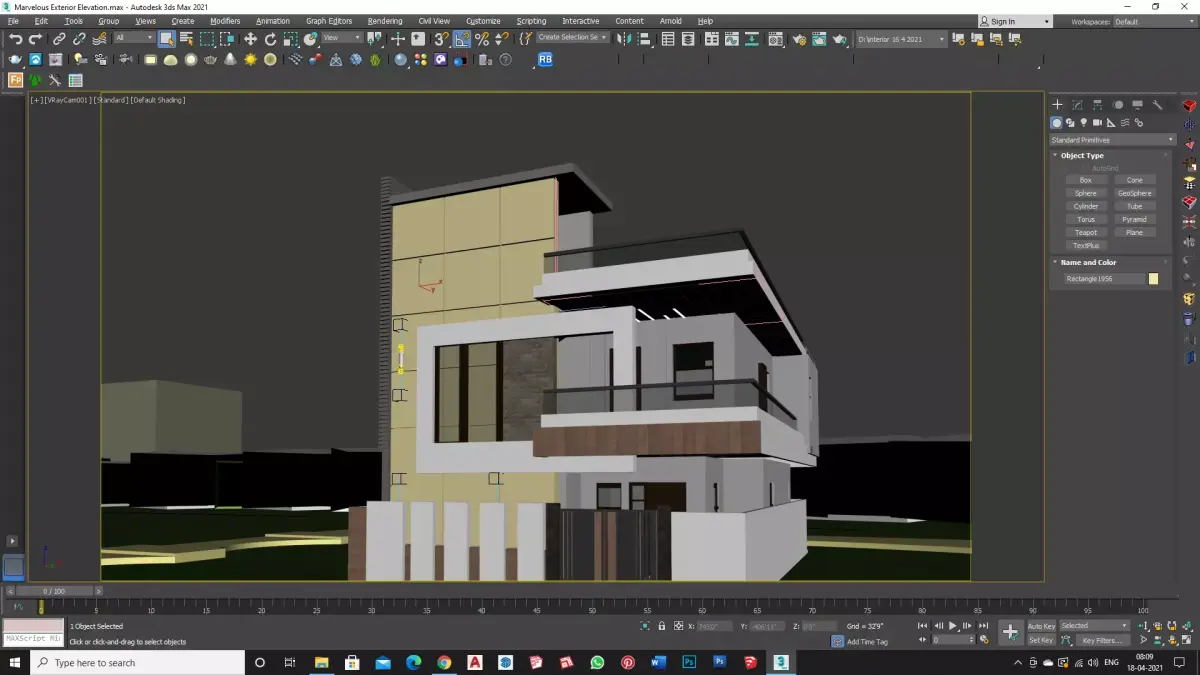Click the Add Time Tag icon
The width and height of the screenshot is (1200, 675).
838,641
